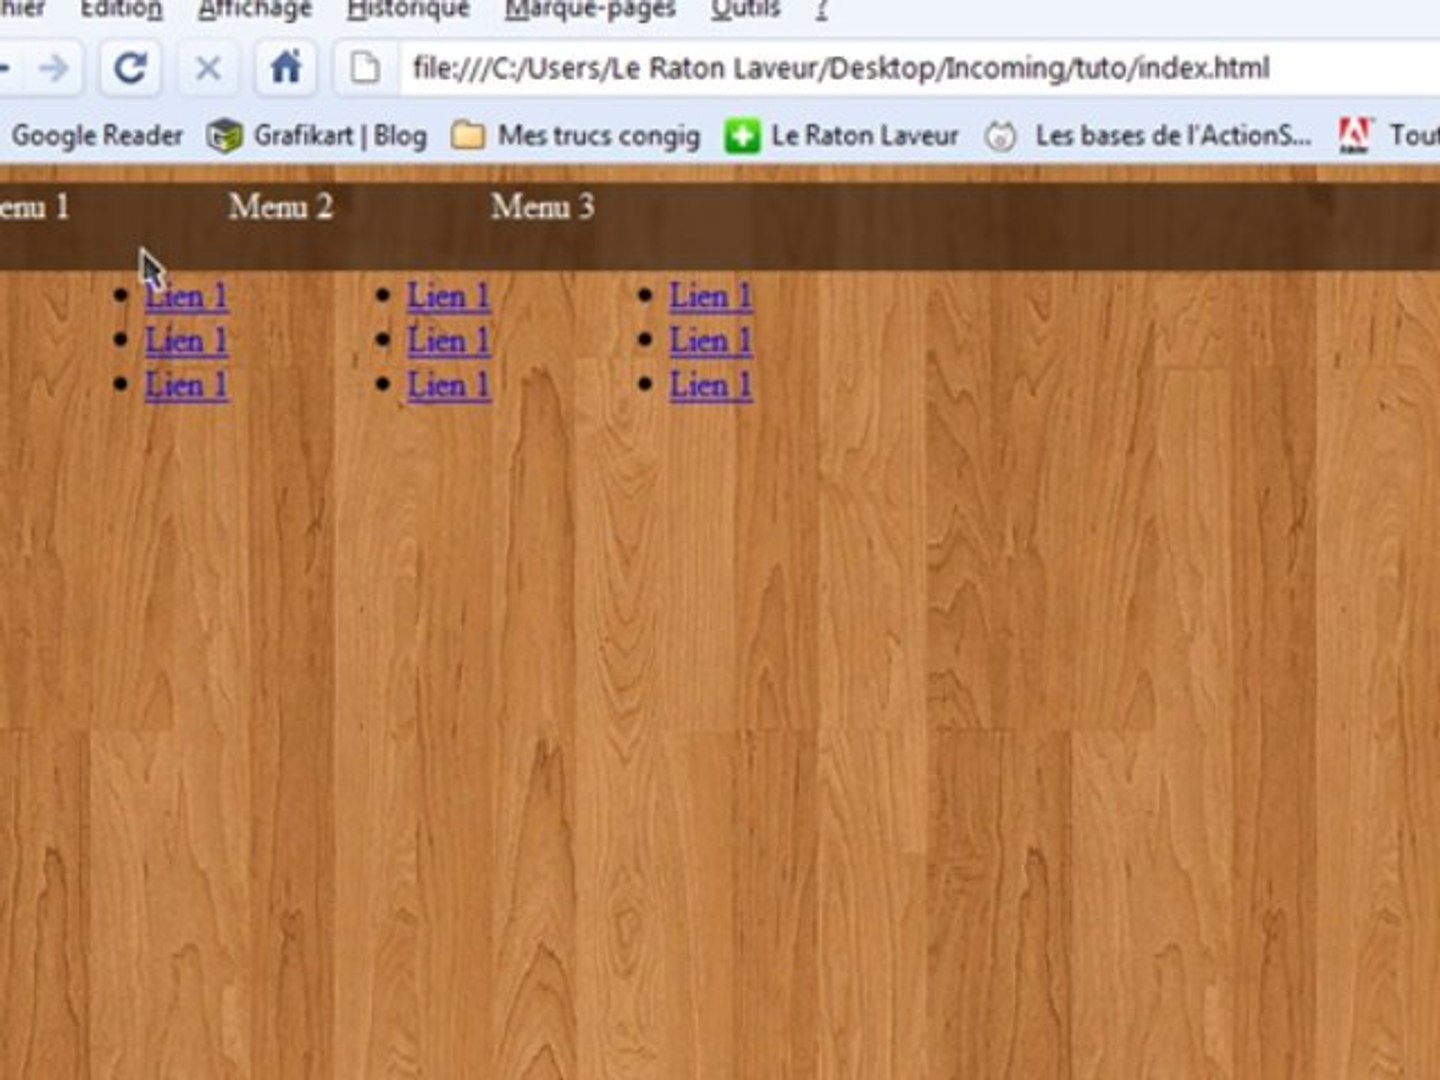Click third Lien 1 under Menu 3
The width and height of the screenshot is (1440, 1080).
point(711,385)
